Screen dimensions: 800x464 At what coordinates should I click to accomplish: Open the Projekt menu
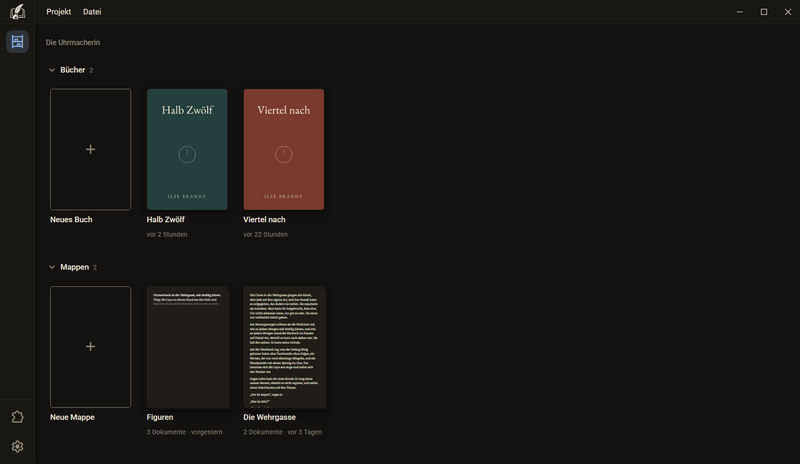coord(59,12)
